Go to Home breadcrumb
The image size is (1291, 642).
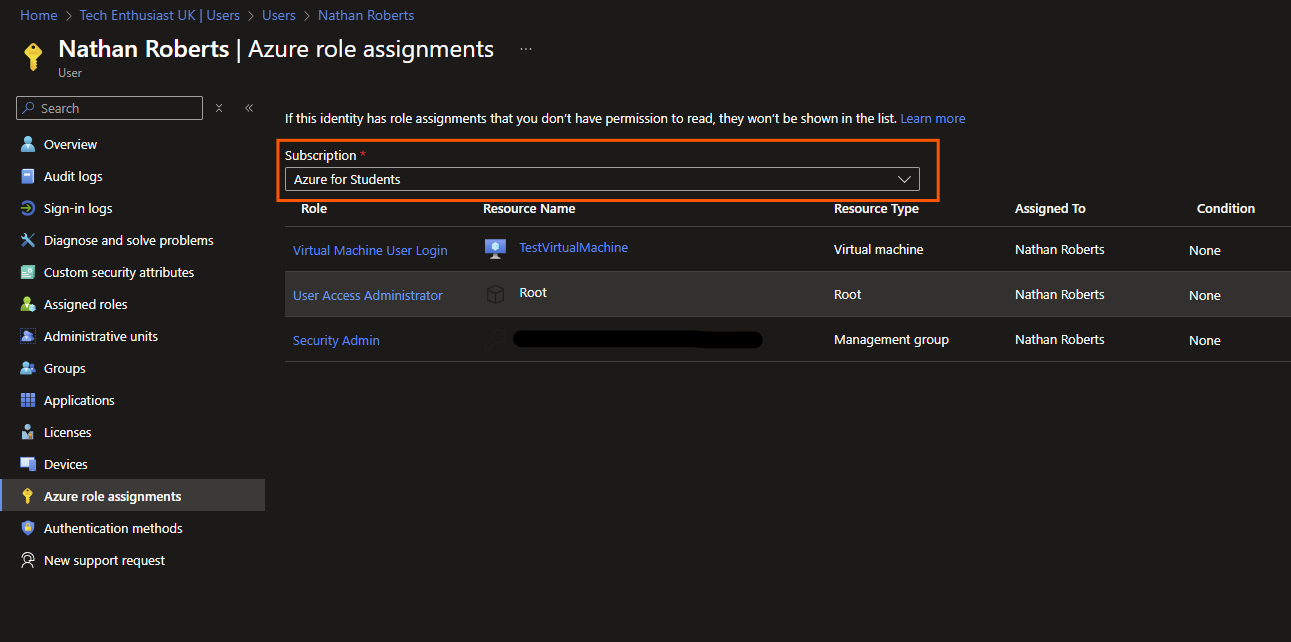click(38, 15)
